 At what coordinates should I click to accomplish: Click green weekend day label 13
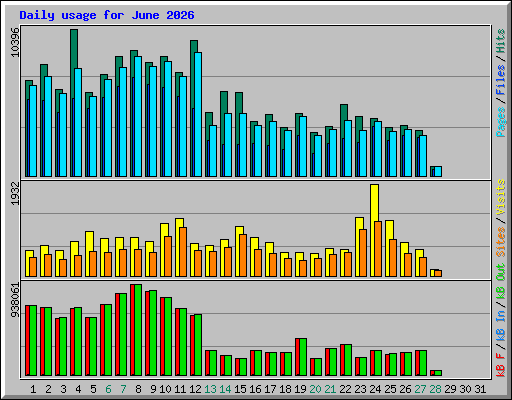click(210, 389)
